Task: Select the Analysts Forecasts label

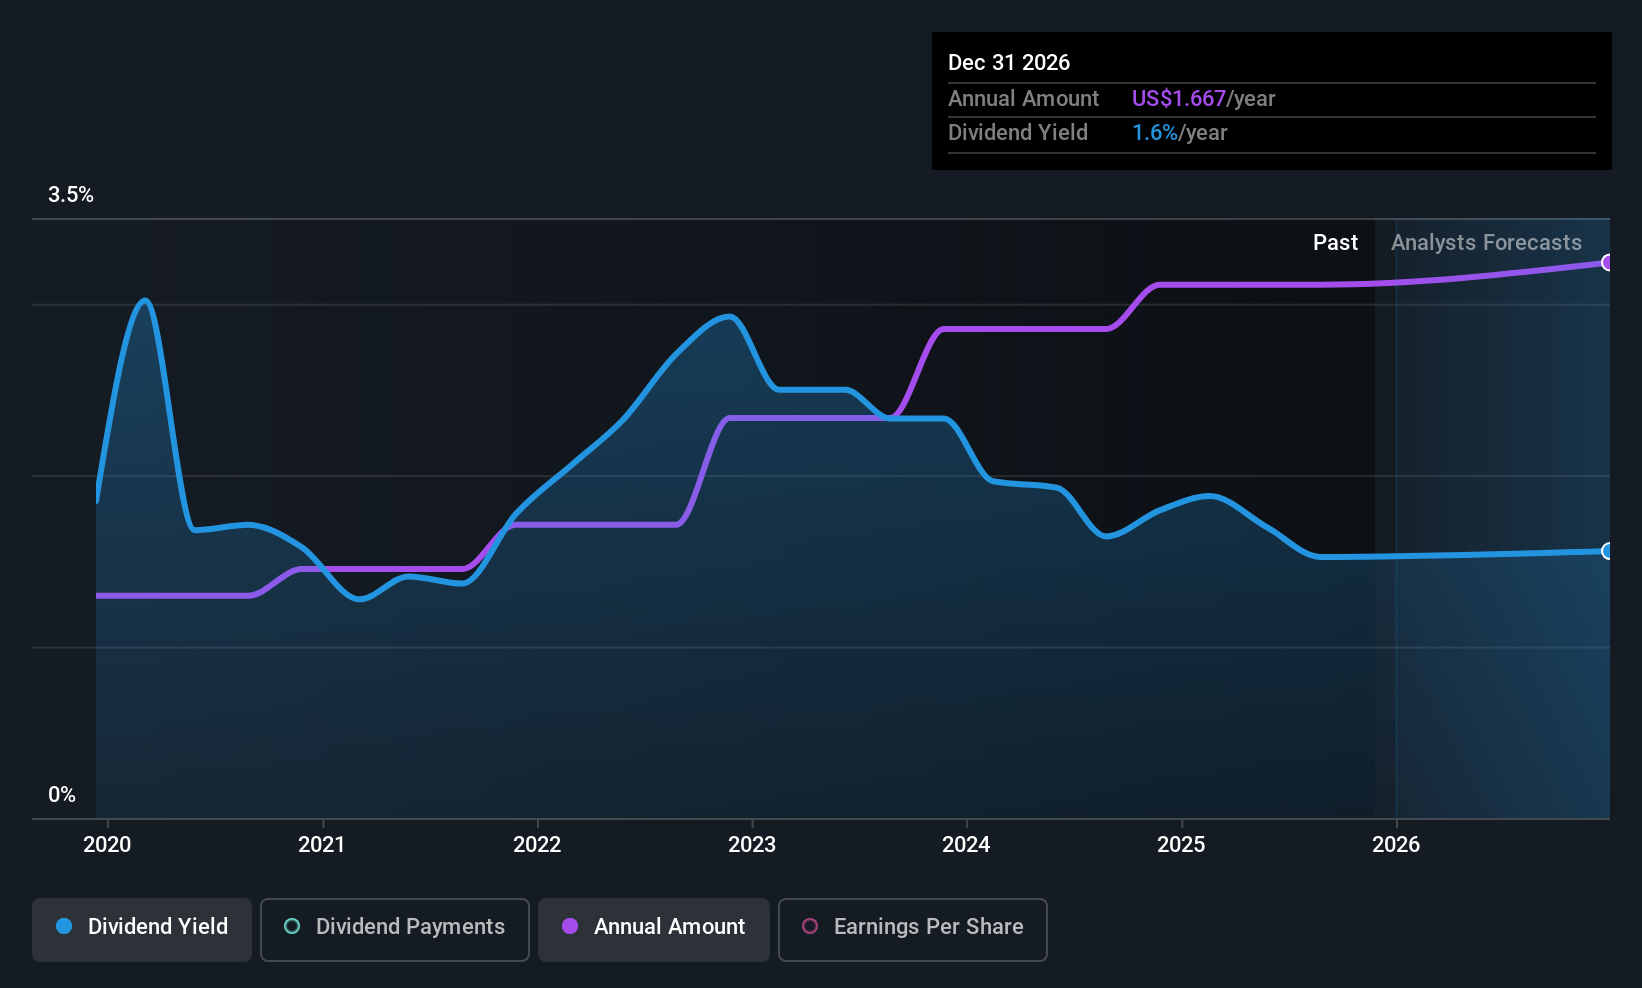Action: click(1486, 243)
